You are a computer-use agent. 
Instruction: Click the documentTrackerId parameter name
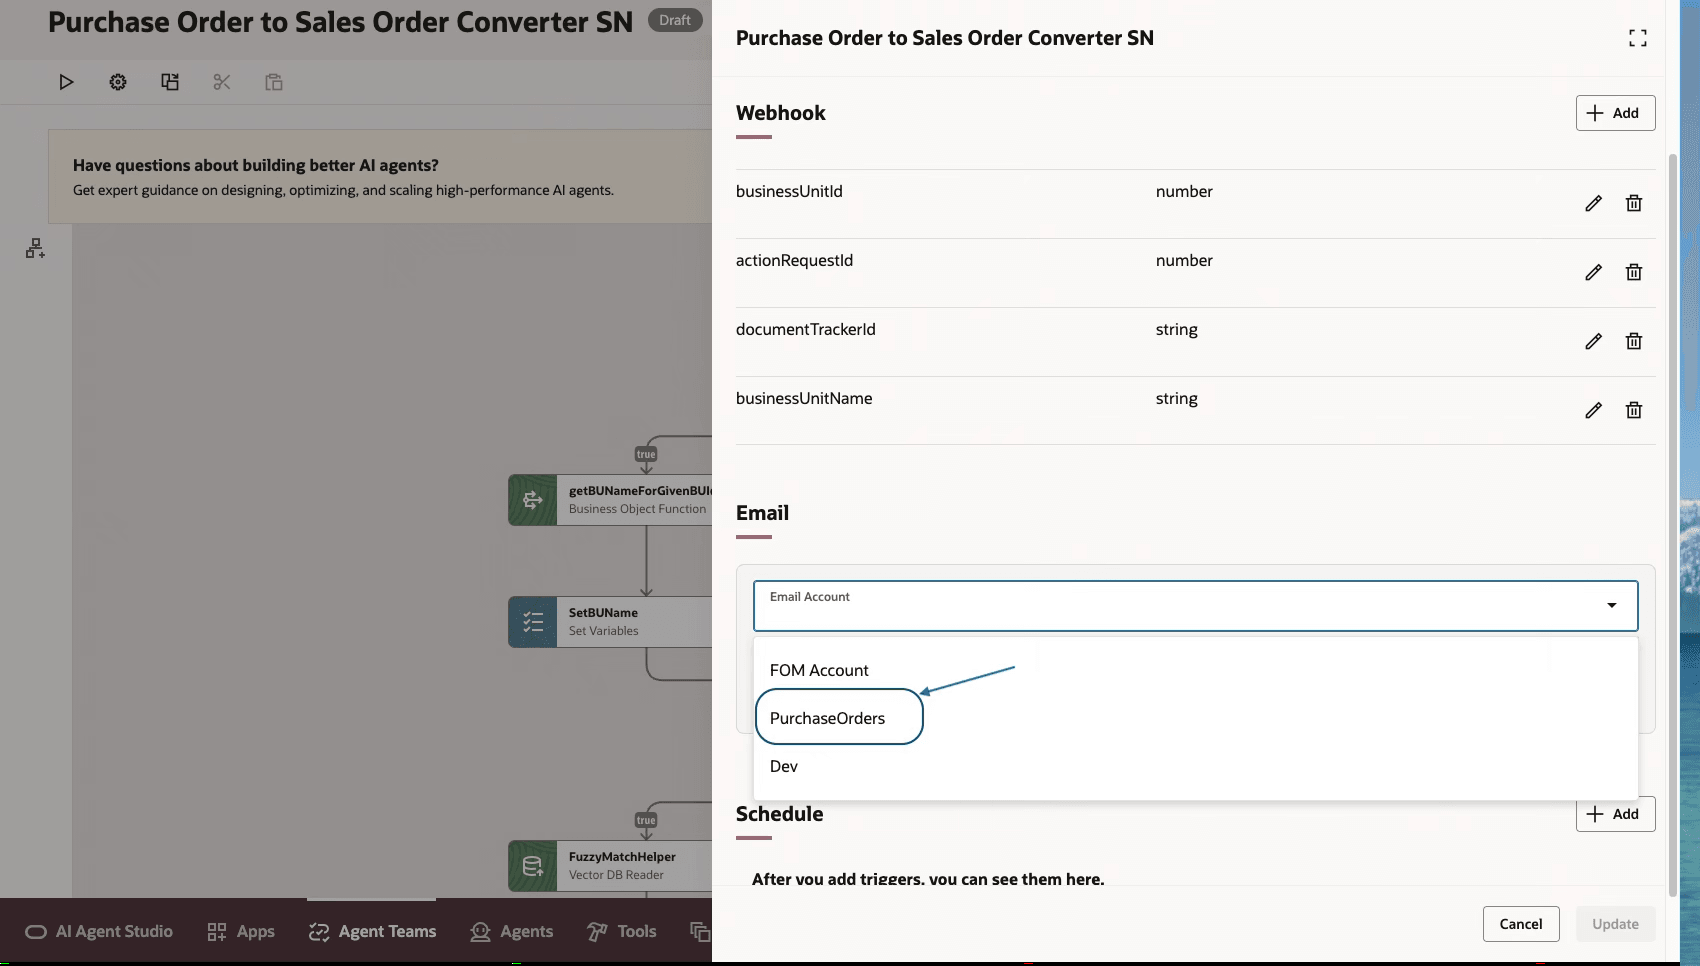tap(805, 329)
